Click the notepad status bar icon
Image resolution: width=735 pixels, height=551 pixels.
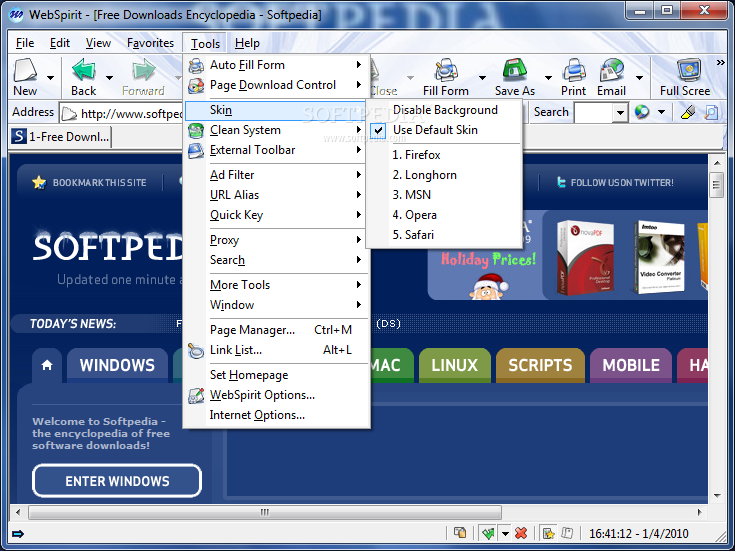pos(567,533)
